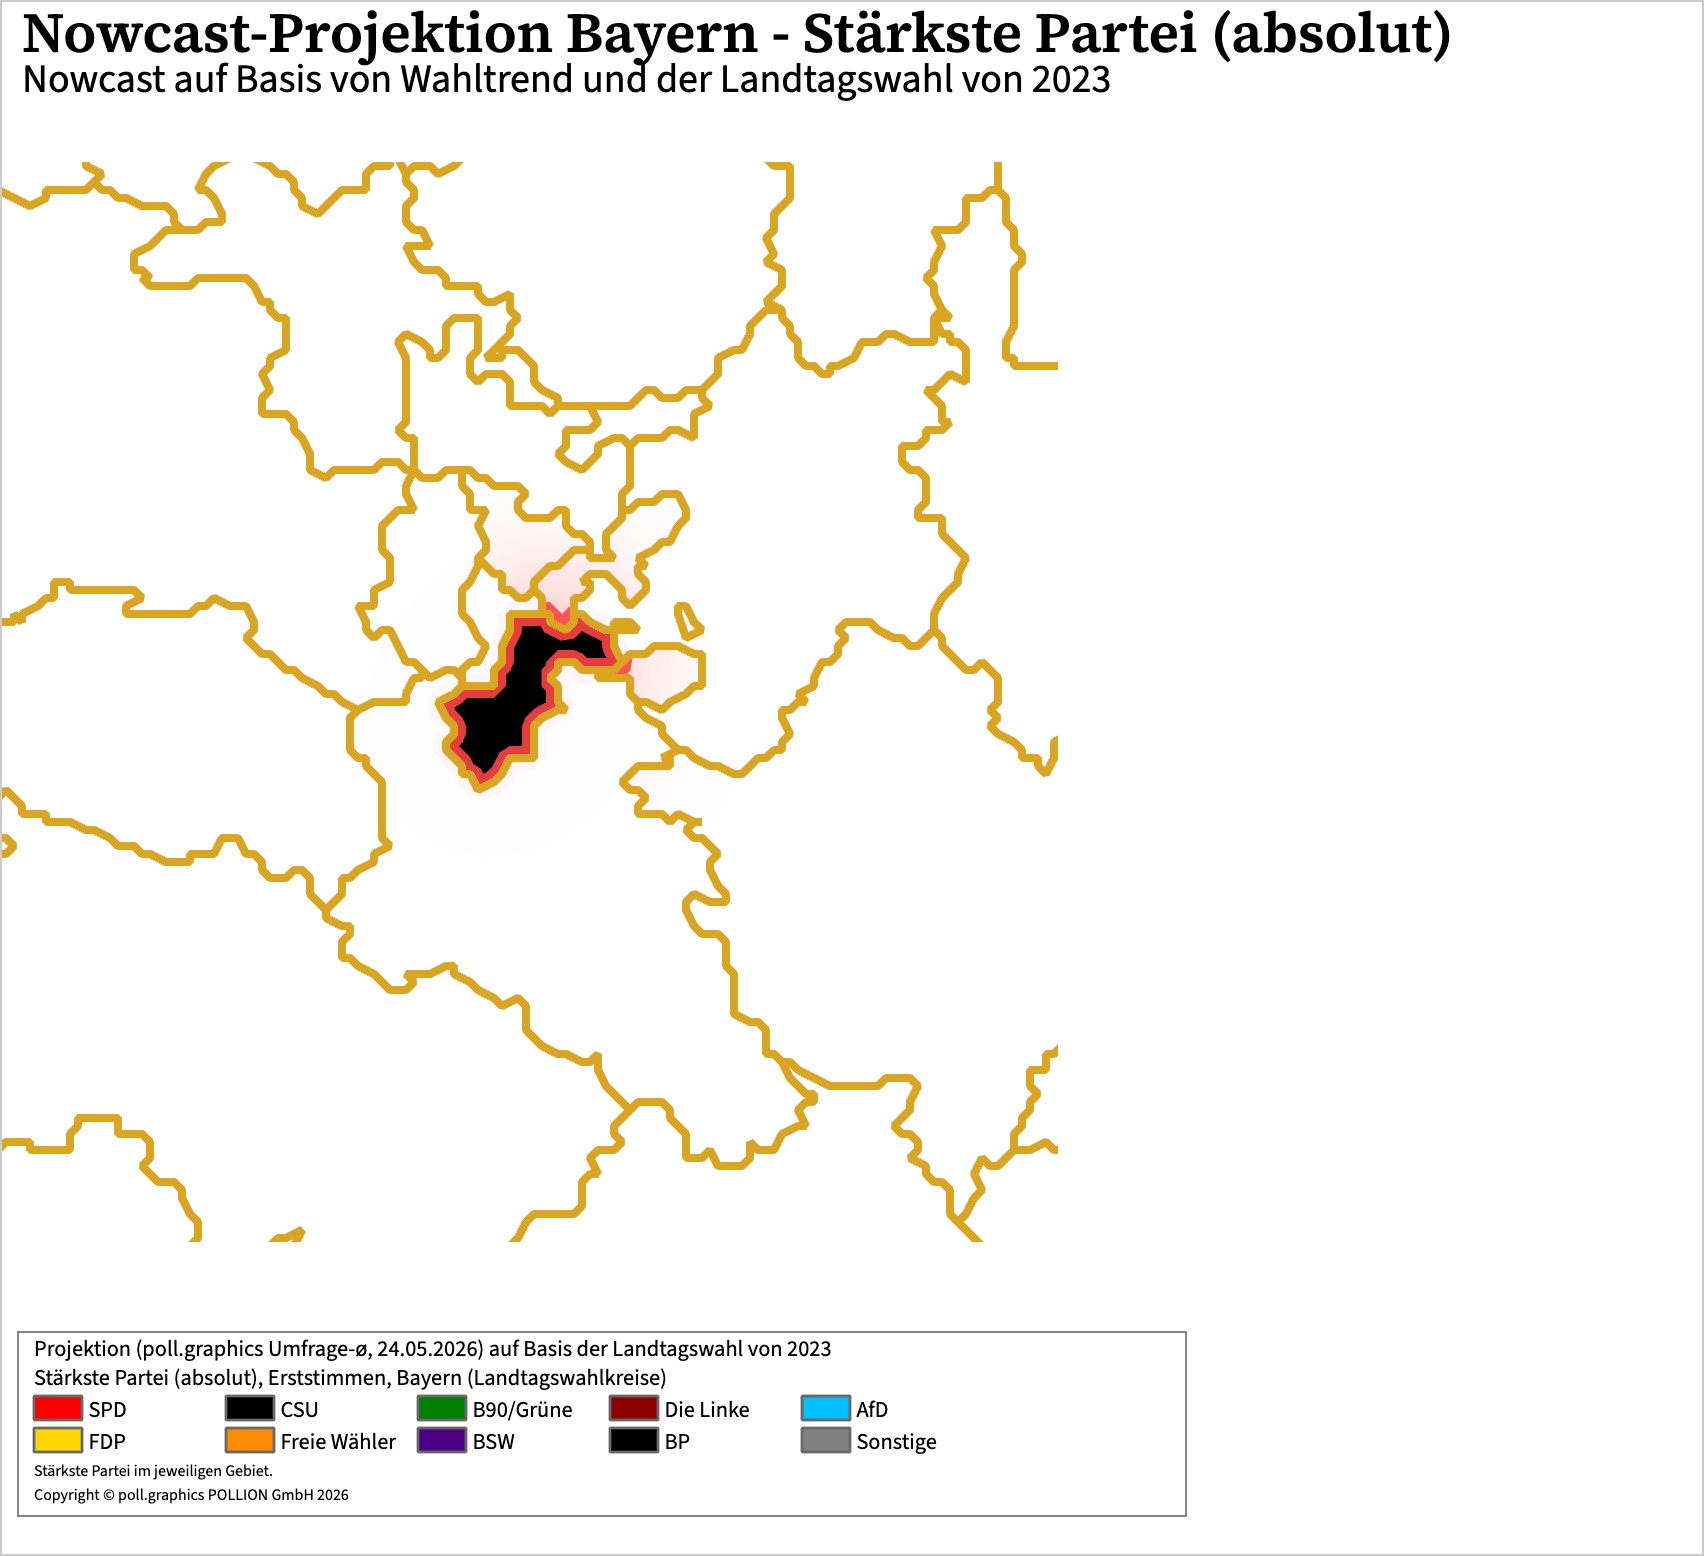Click the "SPD" legend label
Image resolution: width=1704 pixels, height=1556 pixels.
click(107, 1409)
